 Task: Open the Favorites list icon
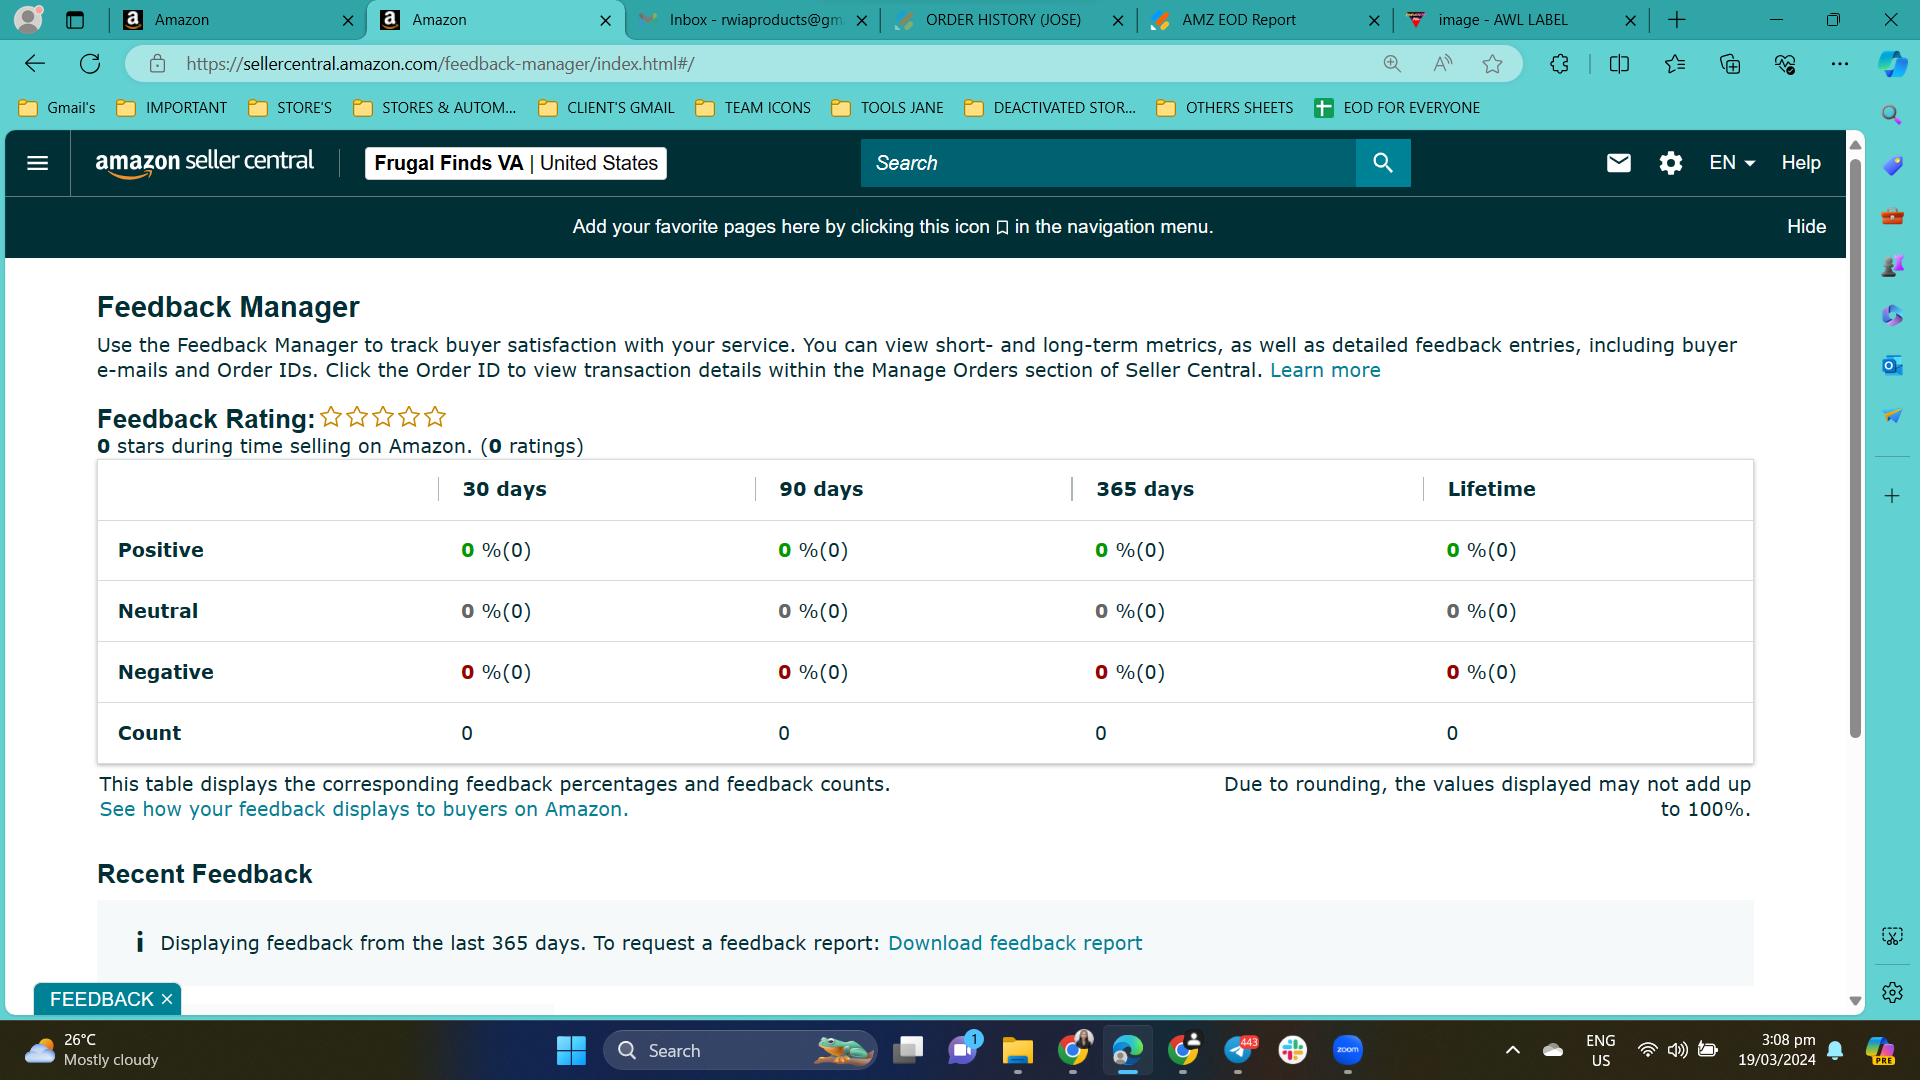1675,64
